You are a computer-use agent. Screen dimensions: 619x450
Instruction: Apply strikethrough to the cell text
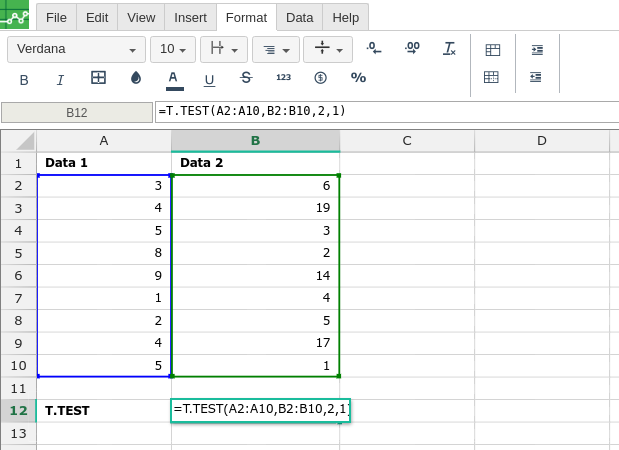246,78
